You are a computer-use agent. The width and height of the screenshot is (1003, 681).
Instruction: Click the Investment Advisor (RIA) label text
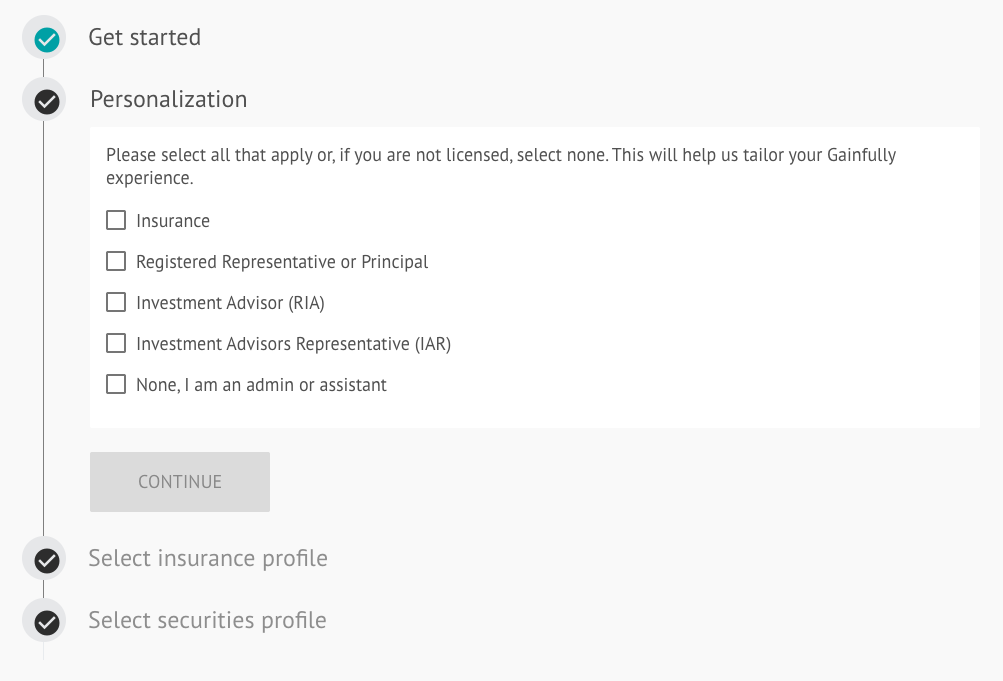pyautogui.click(x=230, y=302)
